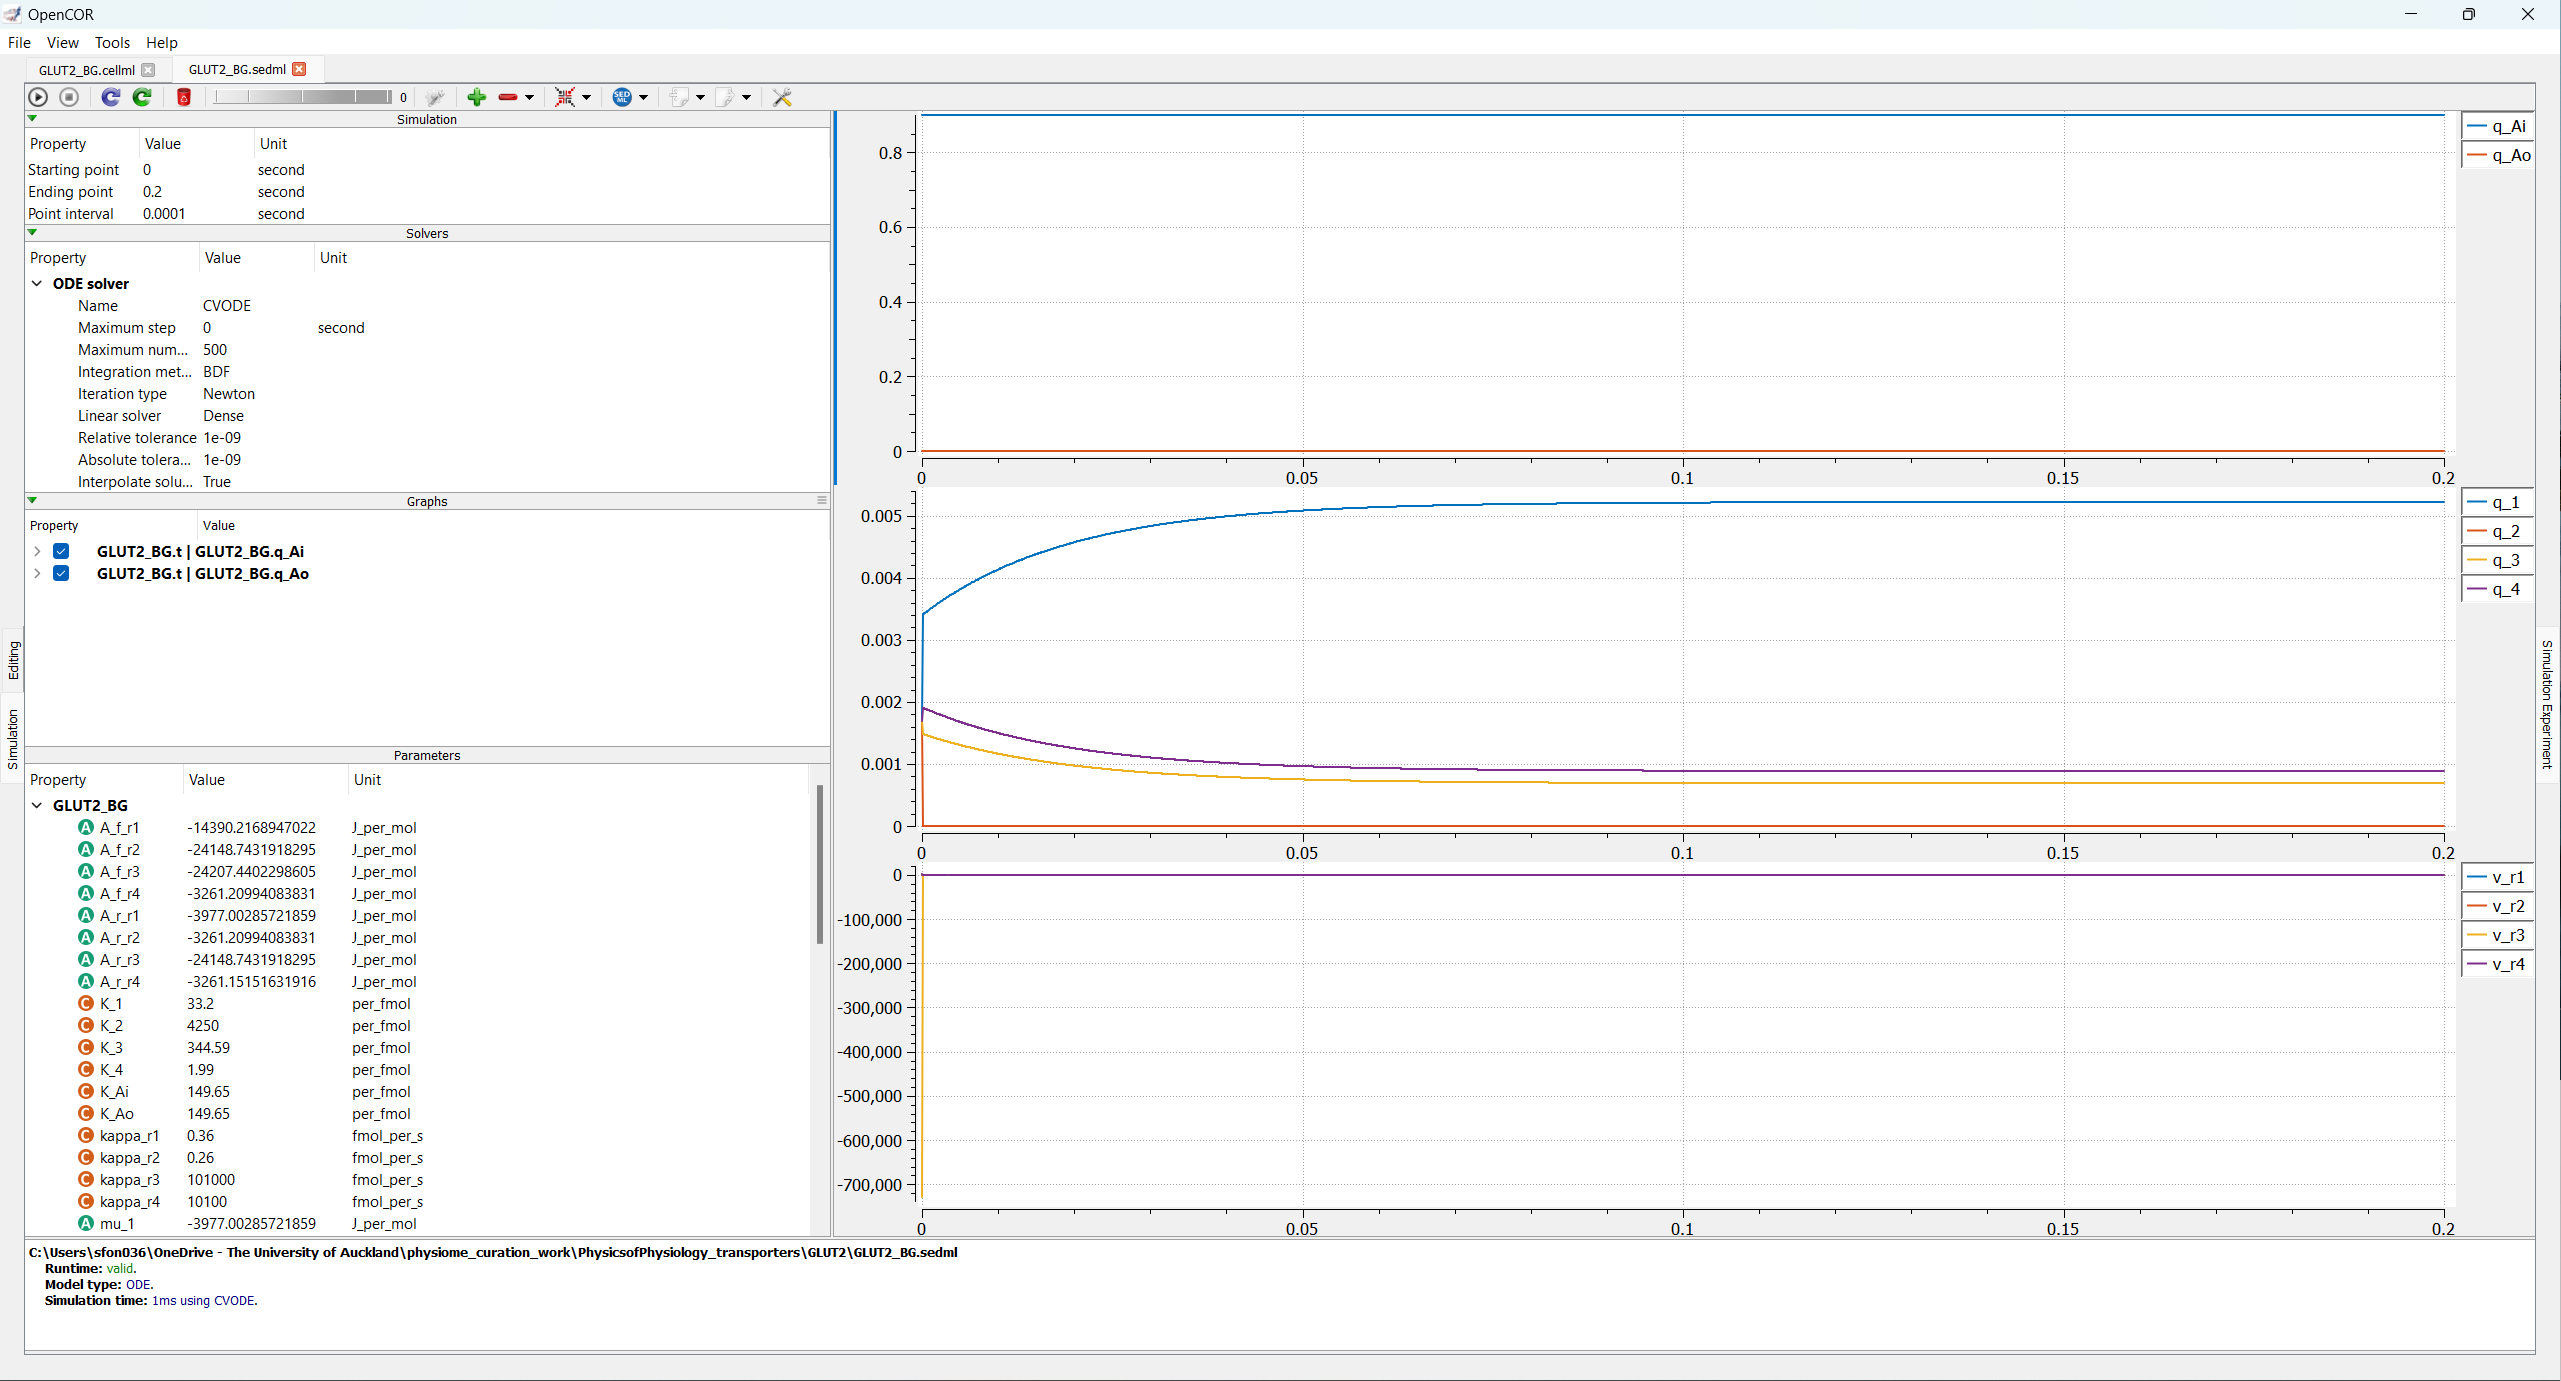Click the red clear simulation data icon

click(x=184, y=97)
